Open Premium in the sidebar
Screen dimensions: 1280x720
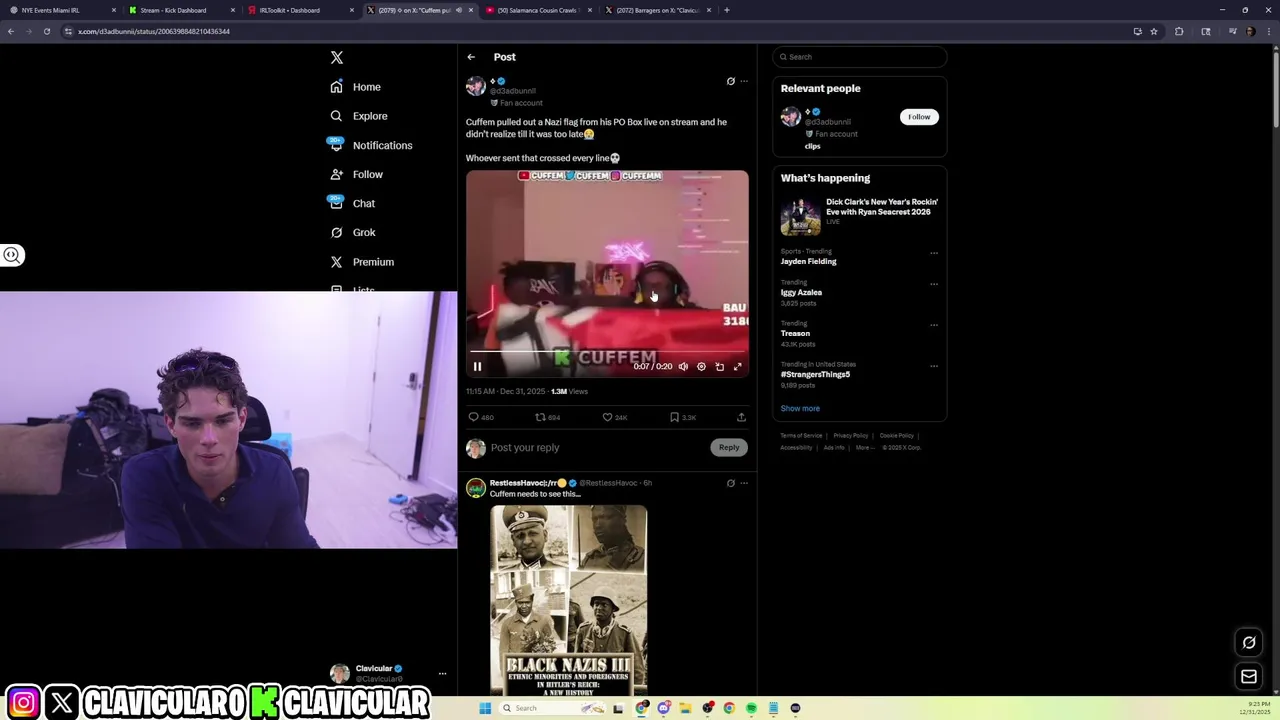tap(362, 262)
